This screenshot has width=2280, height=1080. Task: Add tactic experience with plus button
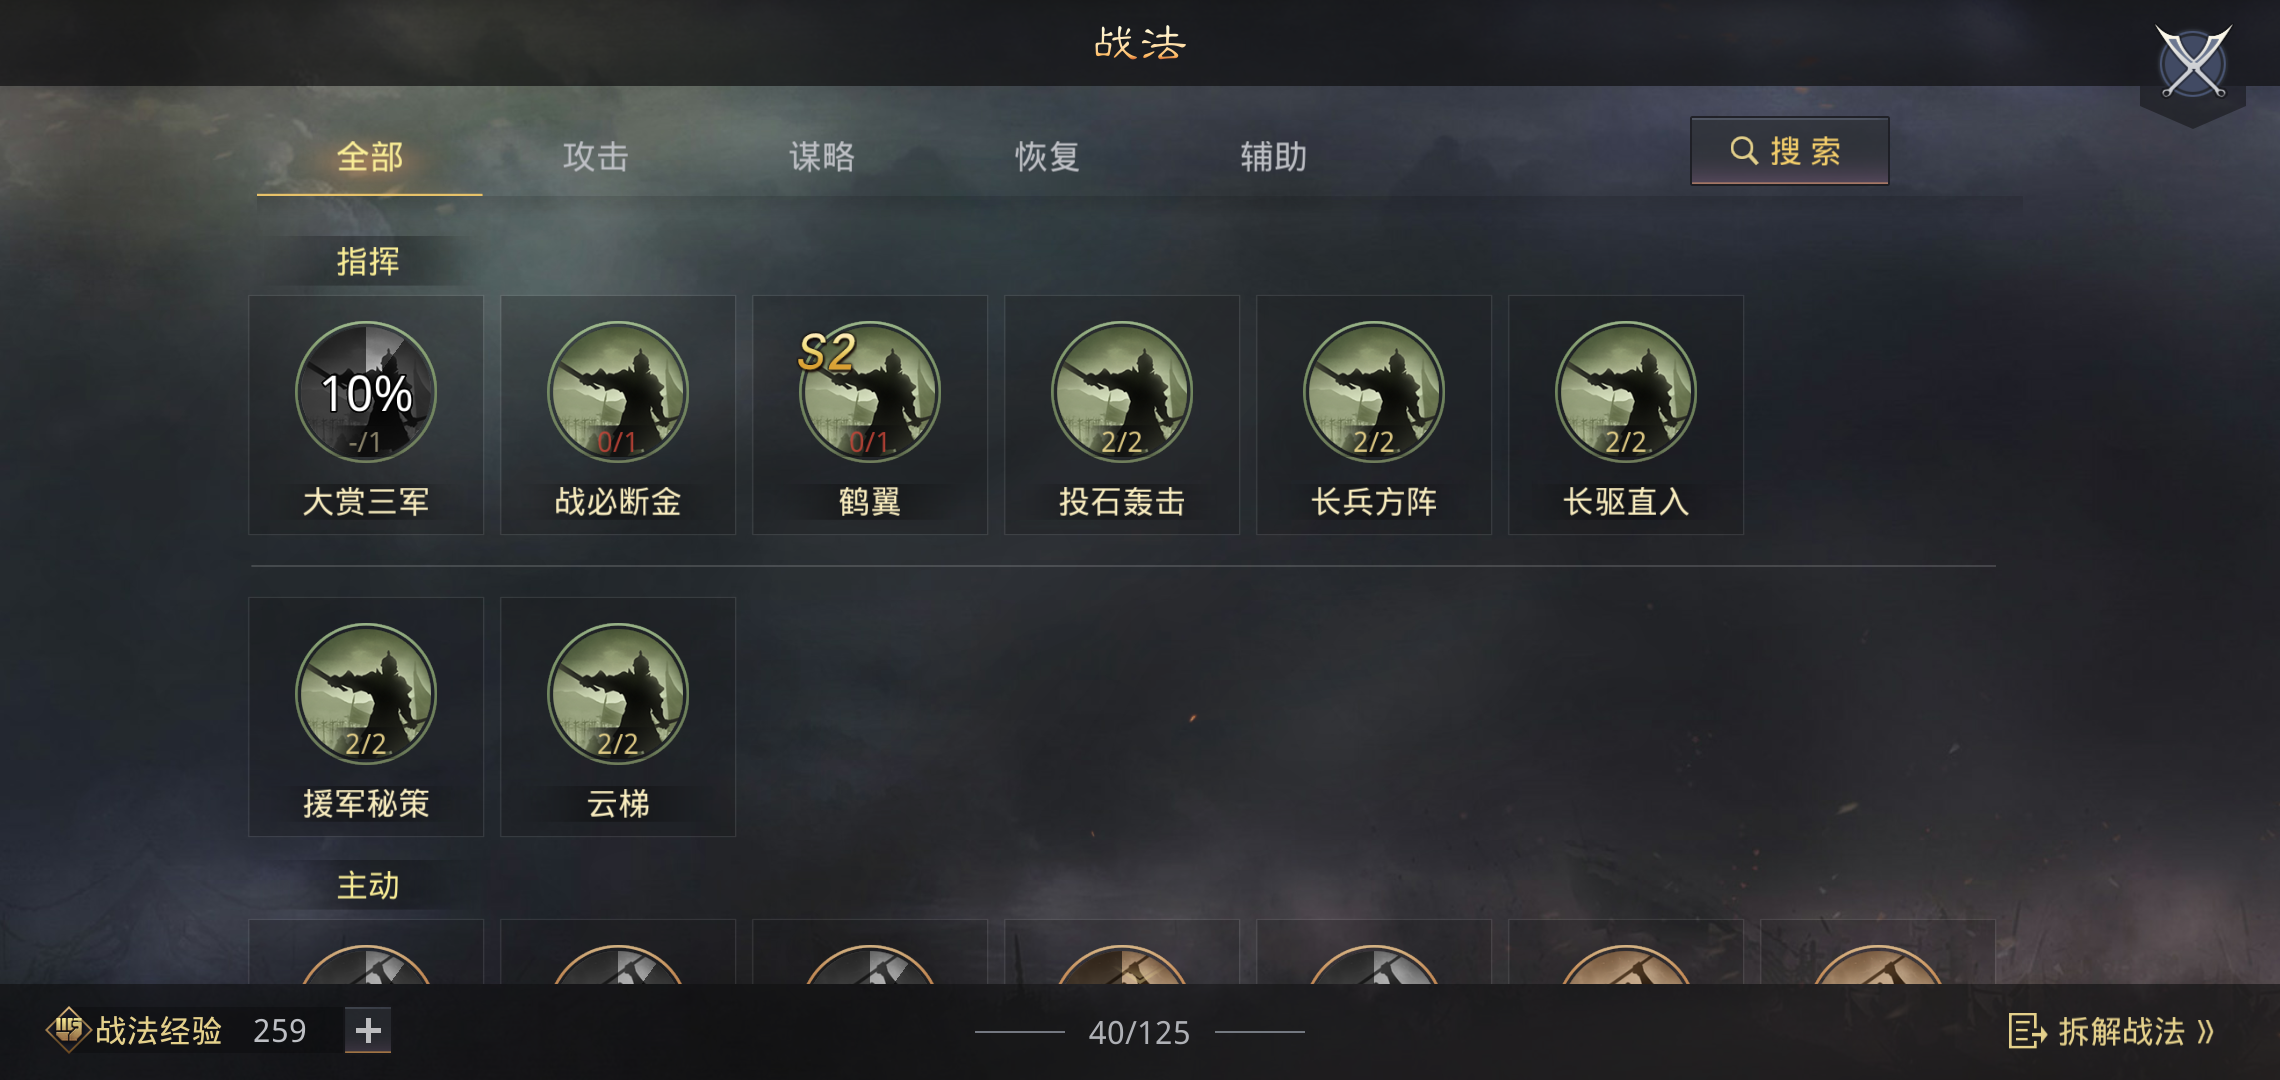(368, 1030)
